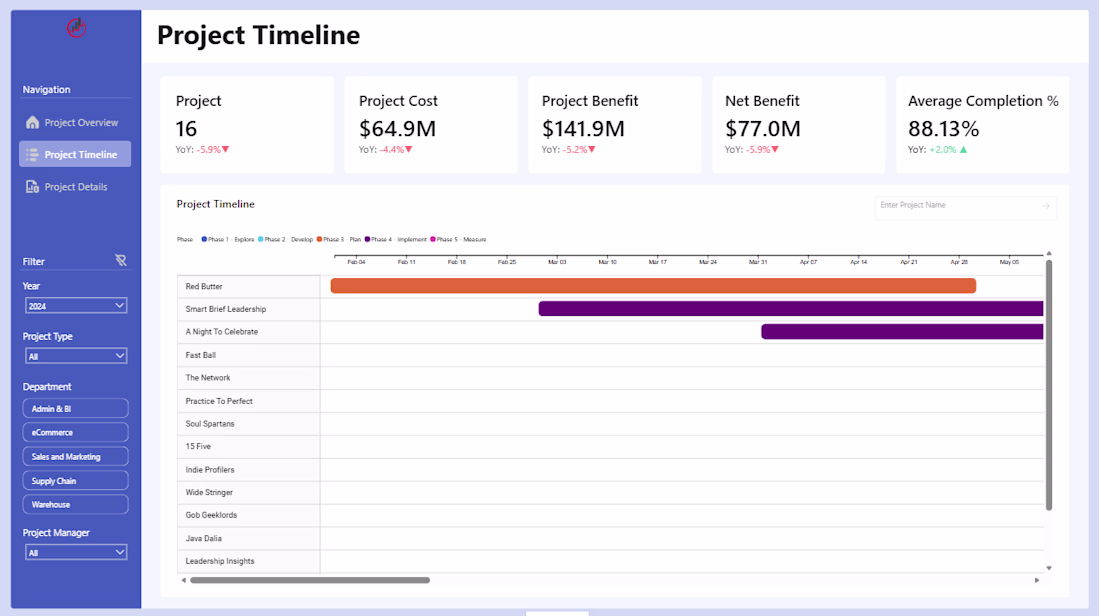
Task: Click the scroll-down arrow of the timeline
Action: pyautogui.click(x=1049, y=568)
